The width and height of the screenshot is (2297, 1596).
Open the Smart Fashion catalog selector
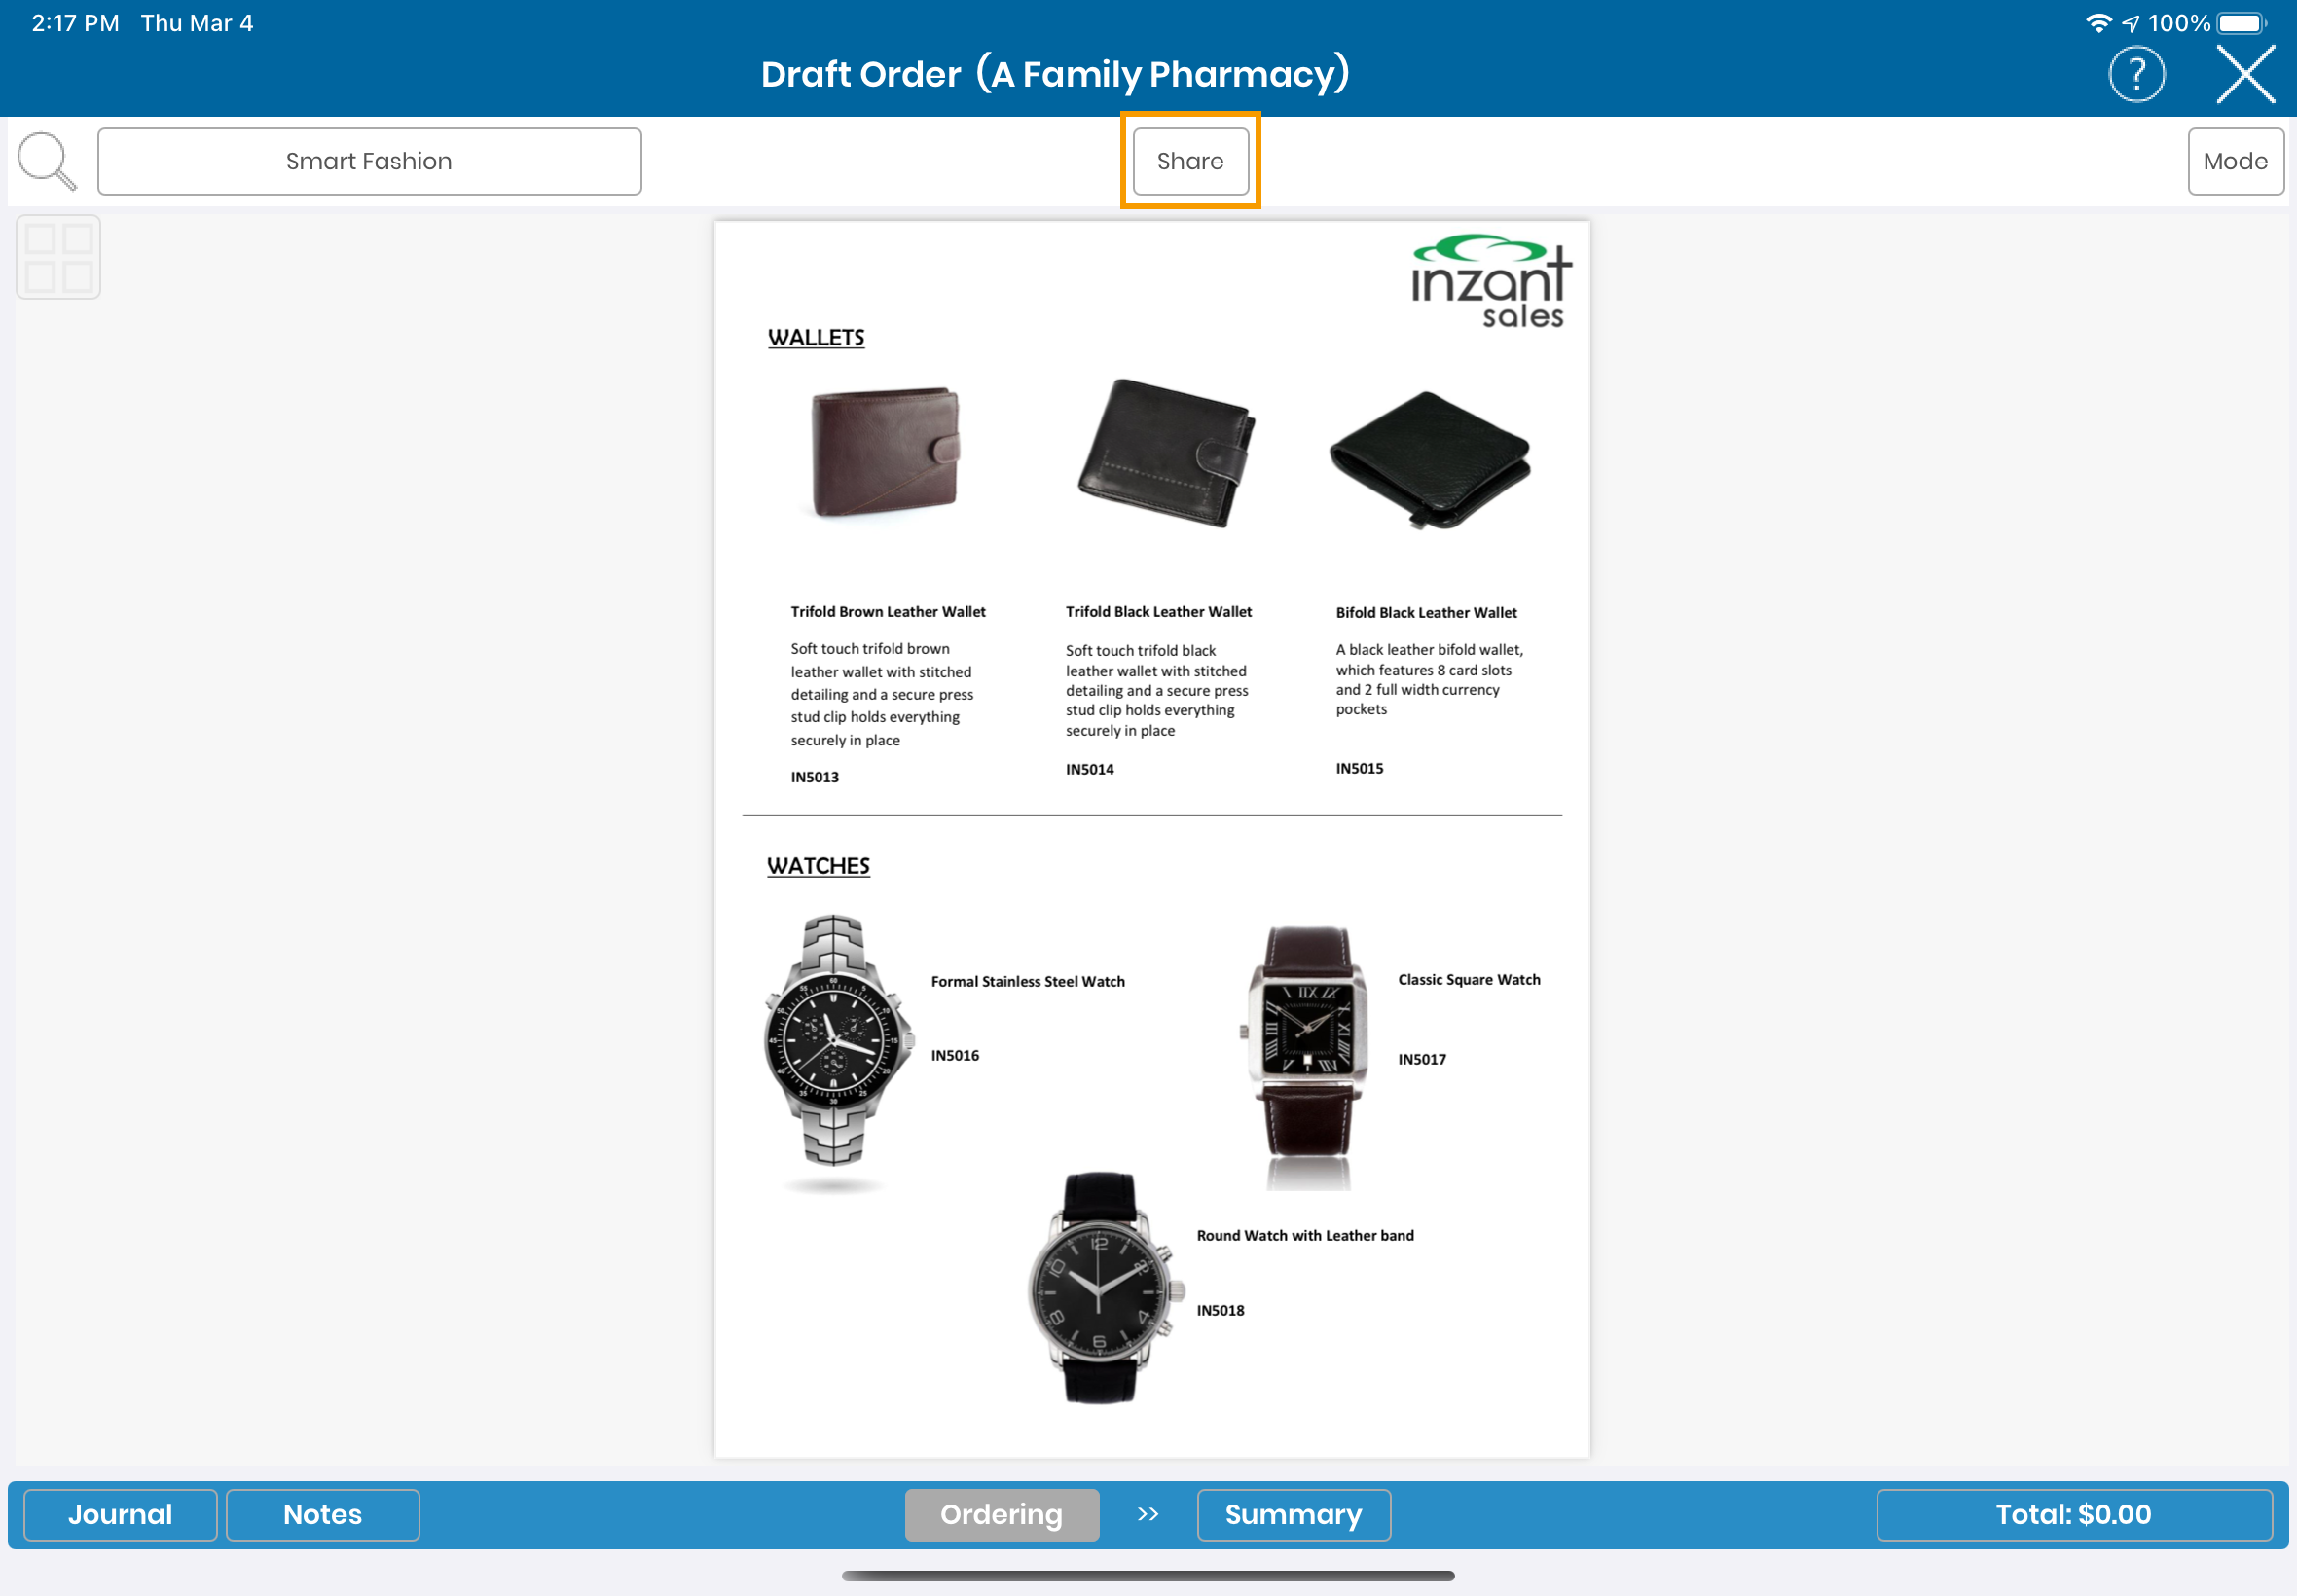(x=369, y=161)
